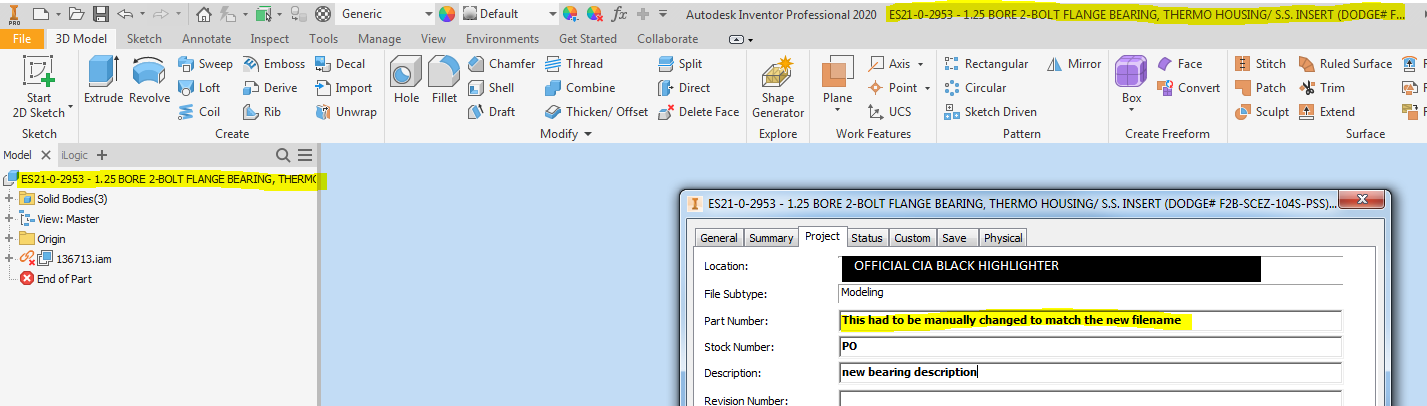
Task: Click the Description field
Action: [x=1090, y=373]
